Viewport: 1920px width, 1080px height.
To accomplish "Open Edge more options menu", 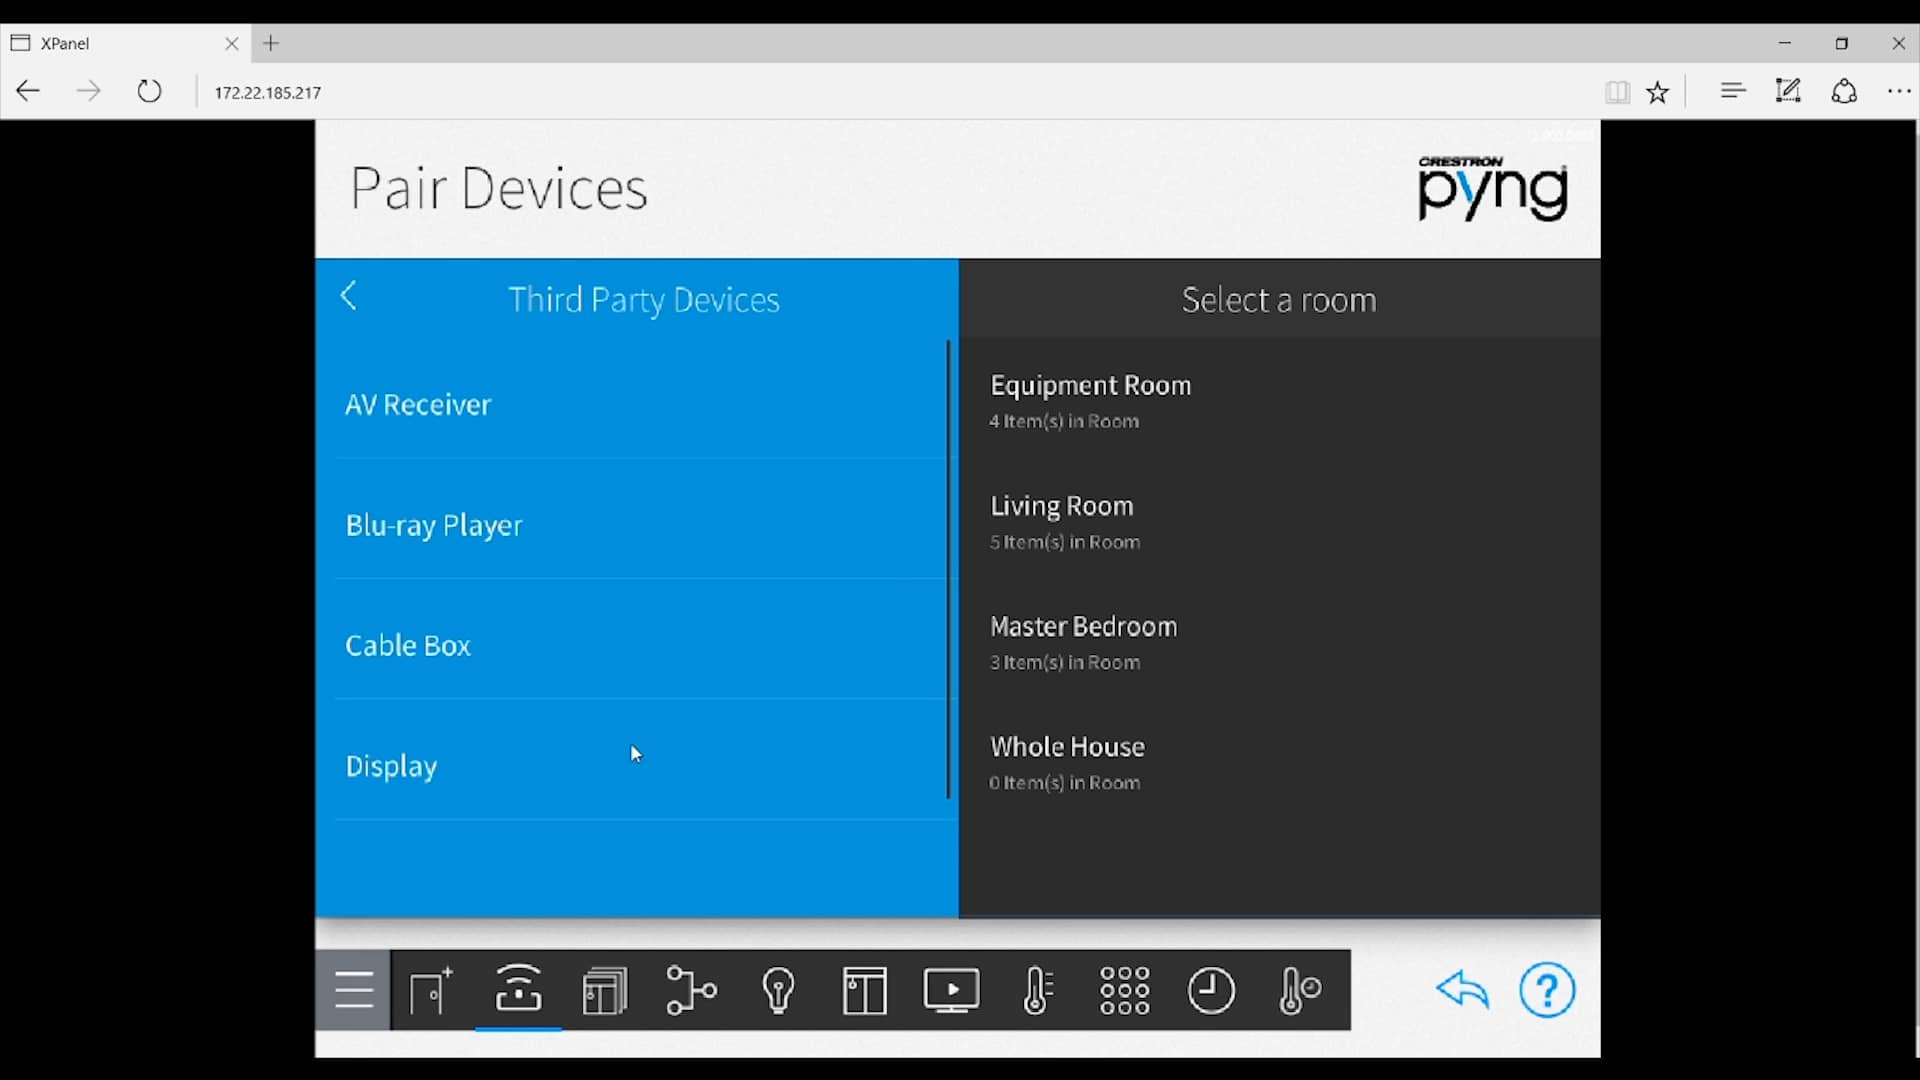I will click(1899, 91).
